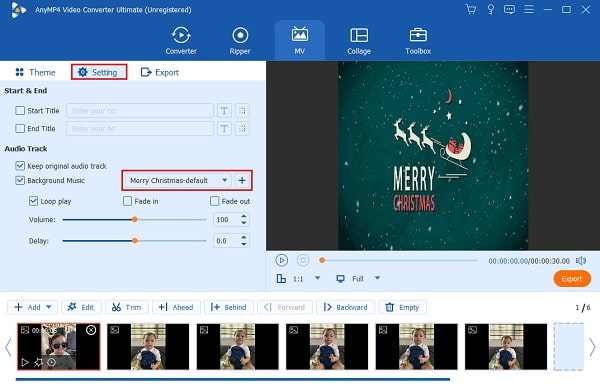Screen dimensions: 600x388
Task: Enable the Fade in checkbox
Action: [127, 201]
